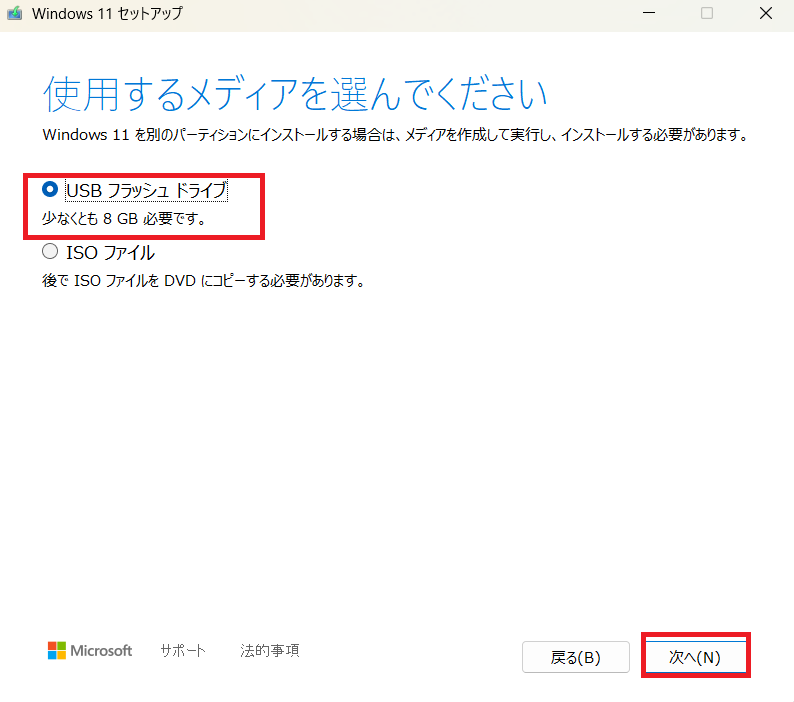The width and height of the screenshot is (794, 702).
Task: Click the text 少なくとも 8 GB 必要です。
Action: coord(125,218)
